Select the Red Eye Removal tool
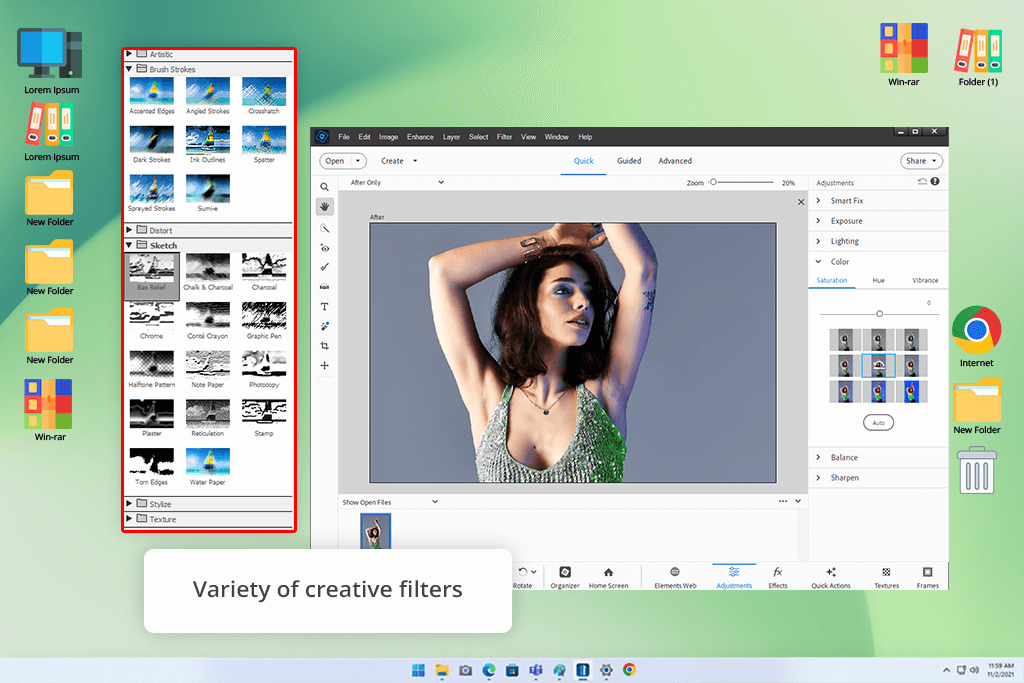 (324, 247)
